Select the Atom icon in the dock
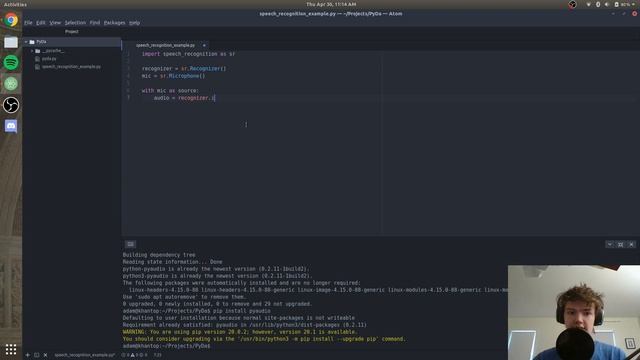Viewport: 640px width, 360px height. point(11,84)
